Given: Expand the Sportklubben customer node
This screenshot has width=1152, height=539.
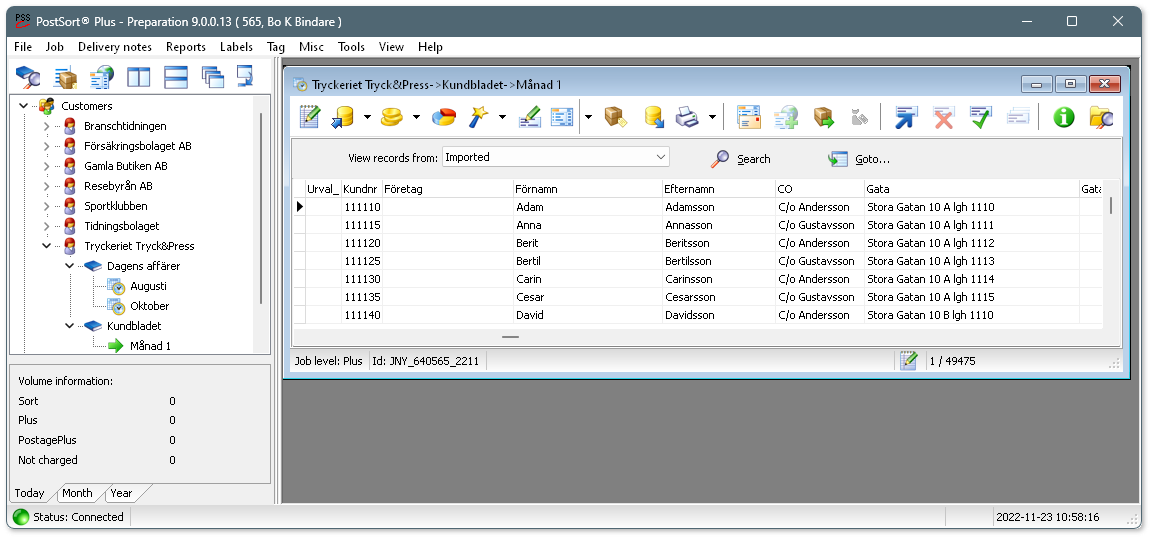Looking at the screenshot, I should (46, 206).
